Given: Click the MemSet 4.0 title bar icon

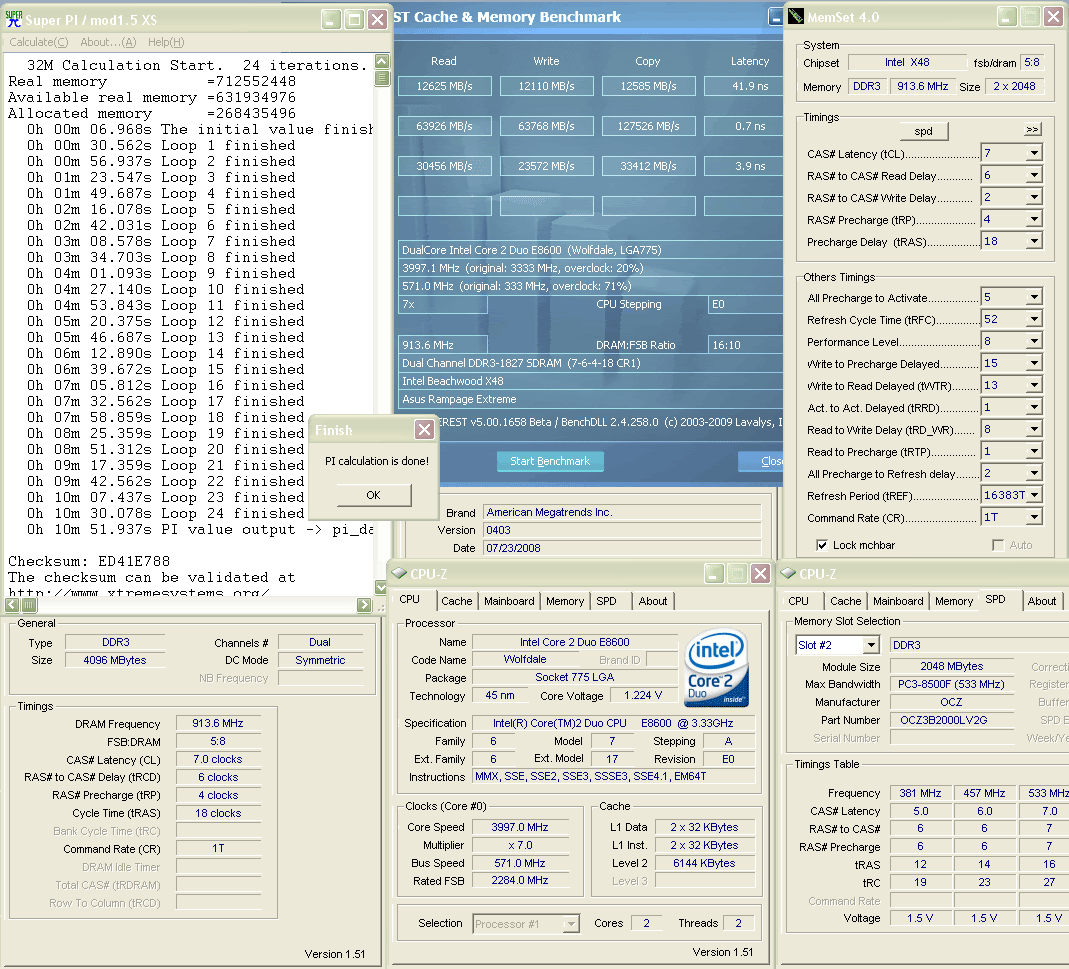Looking at the screenshot, I should [x=796, y=16].
